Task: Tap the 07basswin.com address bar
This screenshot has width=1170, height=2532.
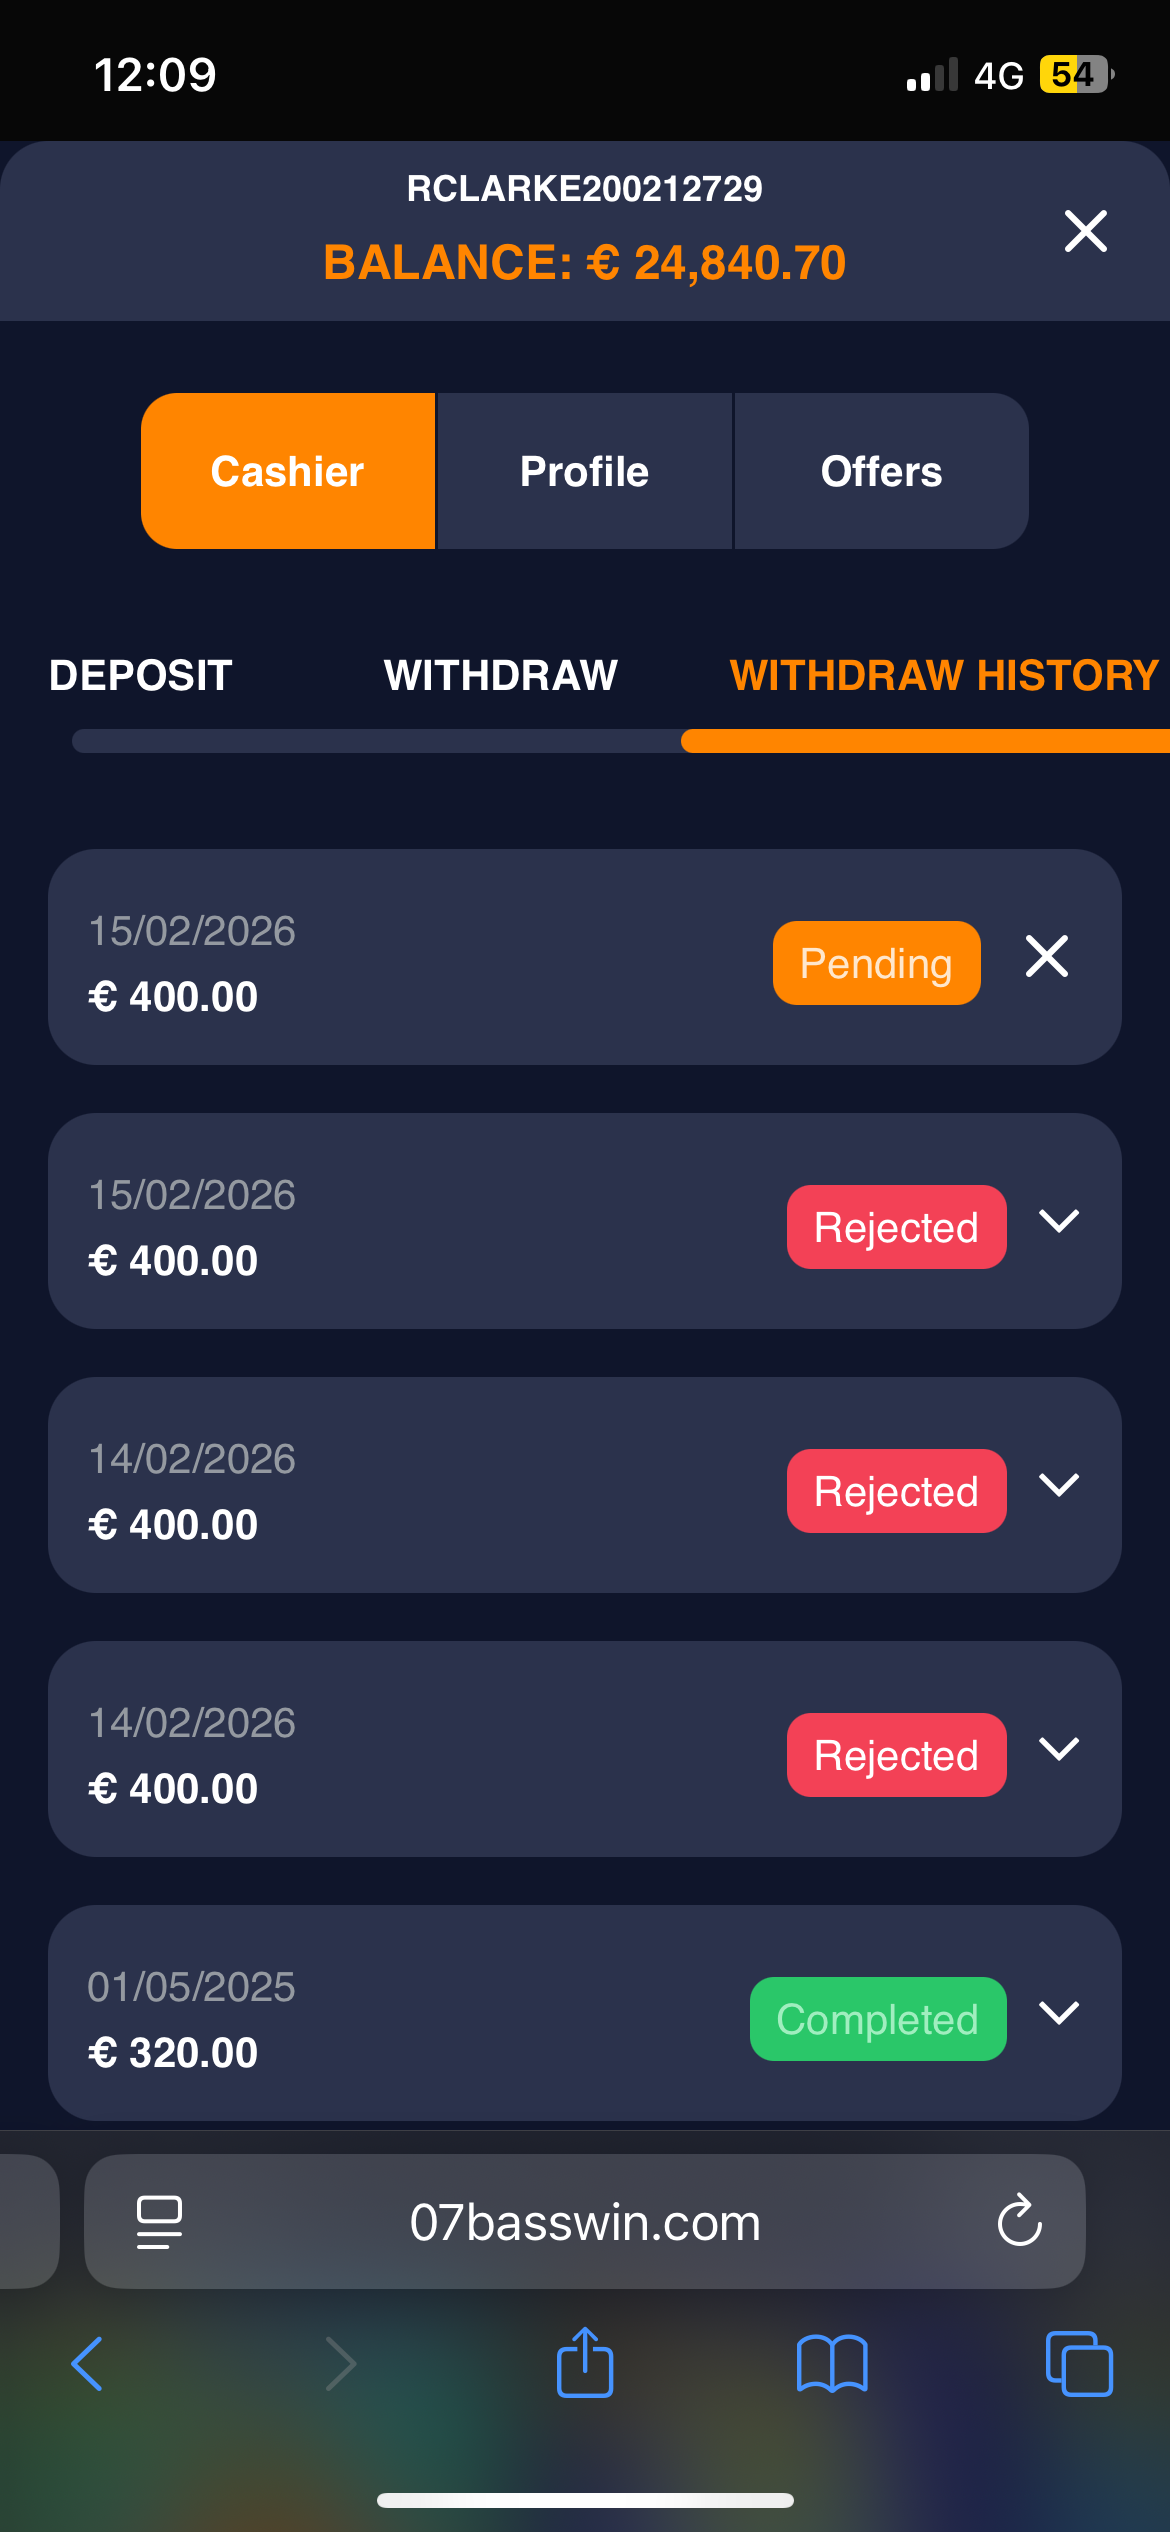Action: pyautogui.click(x=585, y=2222)
